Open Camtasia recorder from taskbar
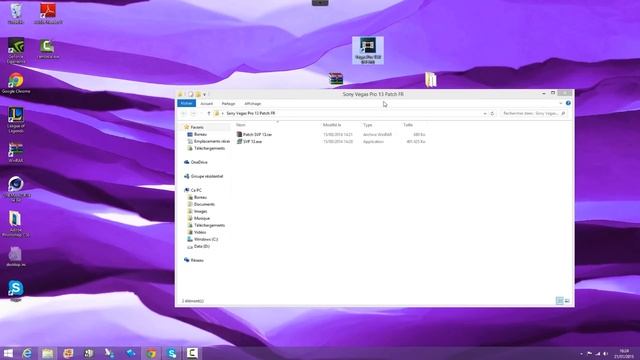Viewport: 640px width, 360px height. point(192,353)
